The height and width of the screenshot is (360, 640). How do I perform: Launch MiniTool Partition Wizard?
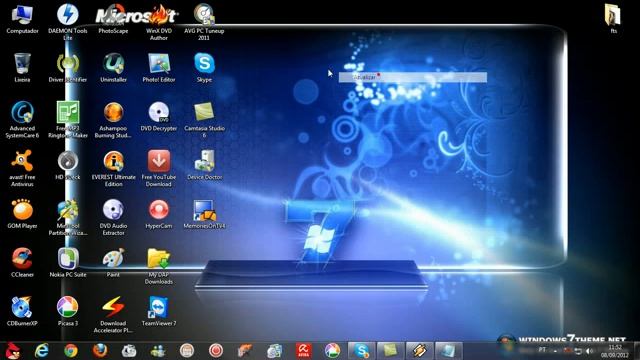pos(68,217)
